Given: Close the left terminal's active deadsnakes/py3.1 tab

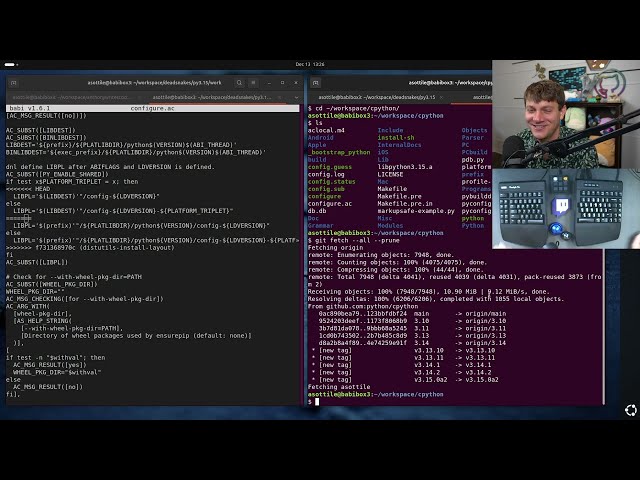Looking at the screenshot, I should point(280,97).
